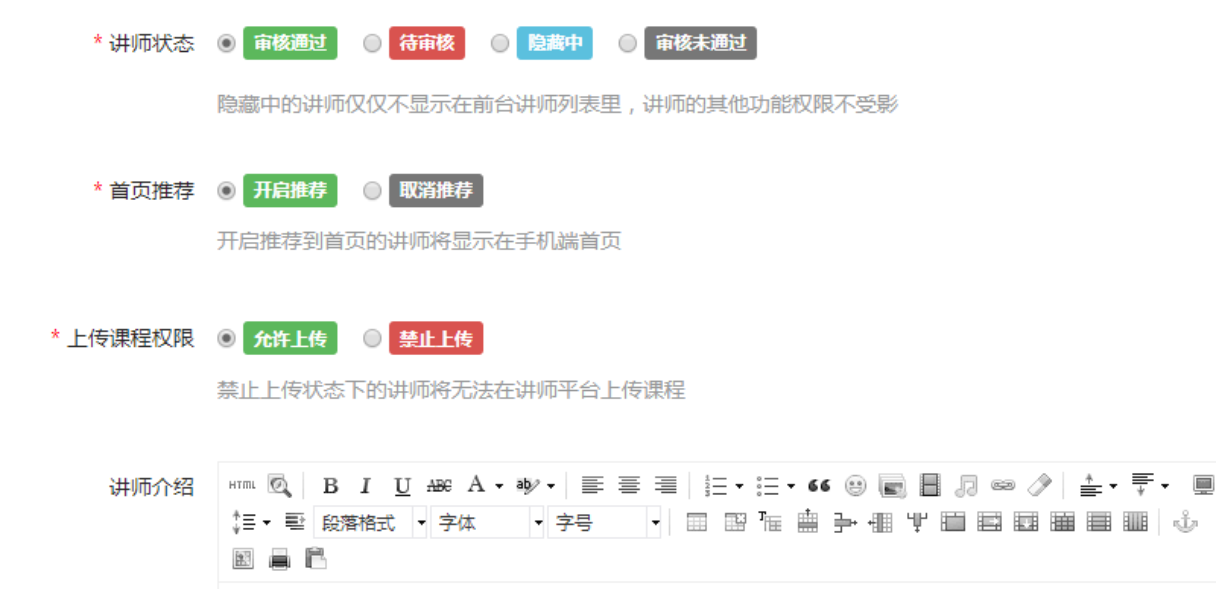
Task: Open the emoticon picker
Action: pyautogui.click(x=855, y=486)
